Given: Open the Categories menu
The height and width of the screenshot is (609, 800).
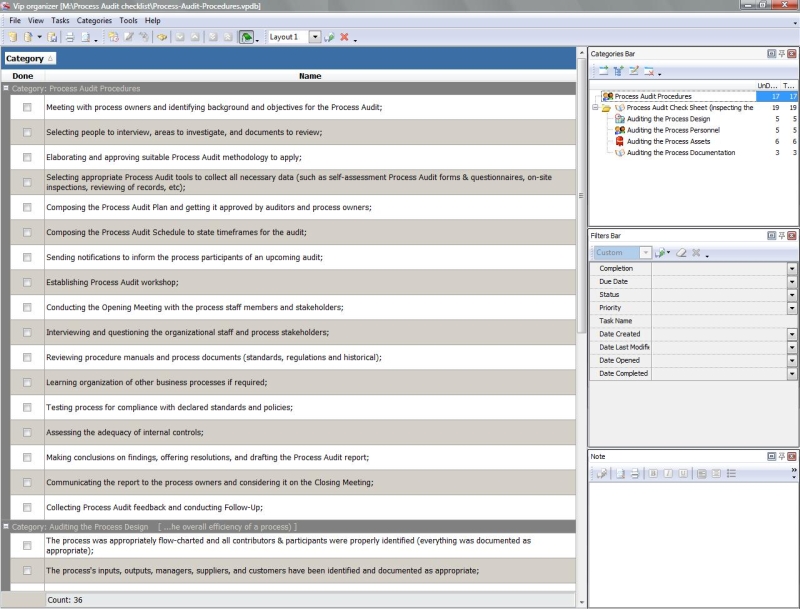Looking at the screenshot, I should click(x=94, y=20).
